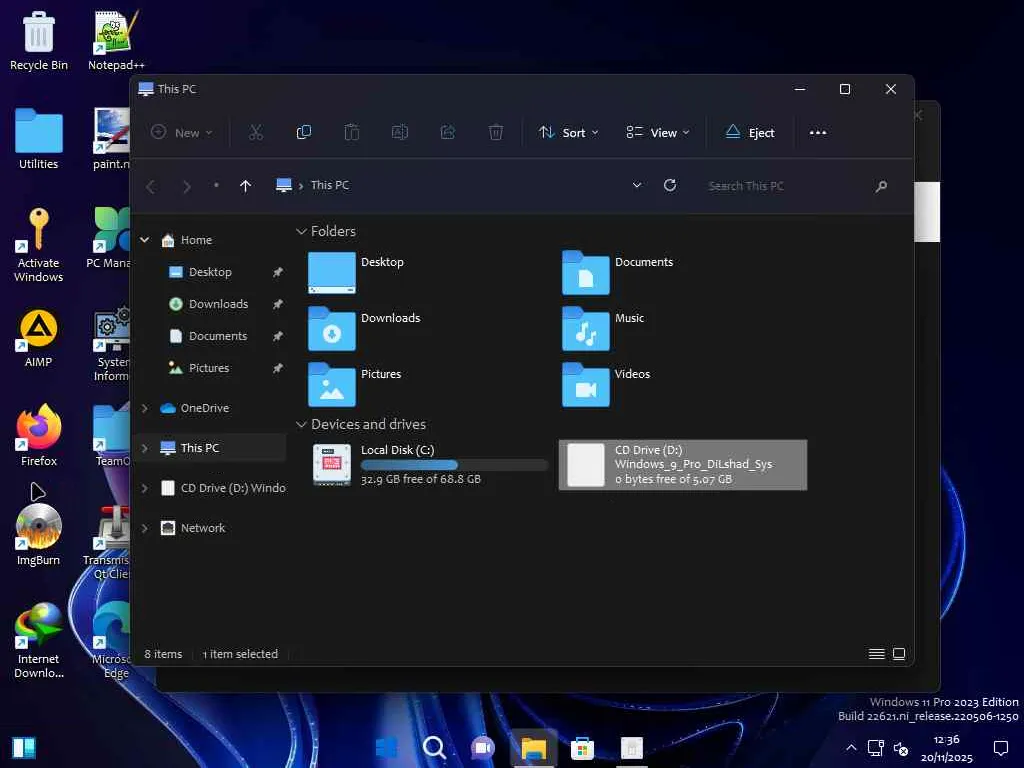1024x768 pixels.
Task: Open the See more three-dots menu
Action: coord(818,133)
